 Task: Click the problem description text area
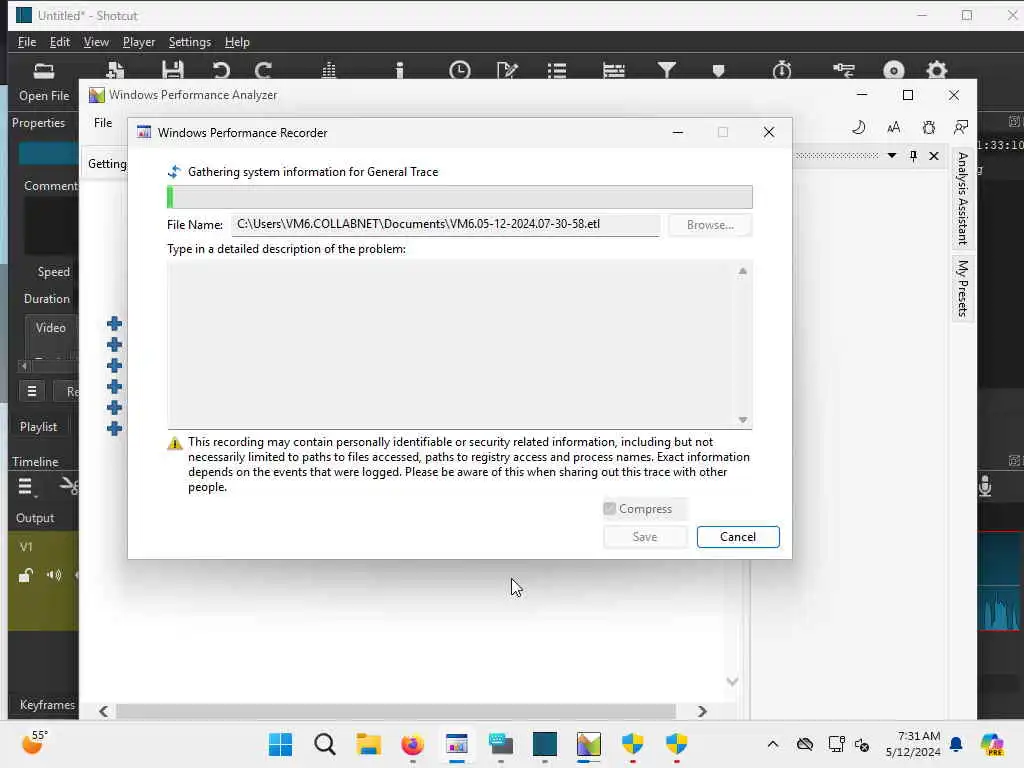[x=460, y=344]
